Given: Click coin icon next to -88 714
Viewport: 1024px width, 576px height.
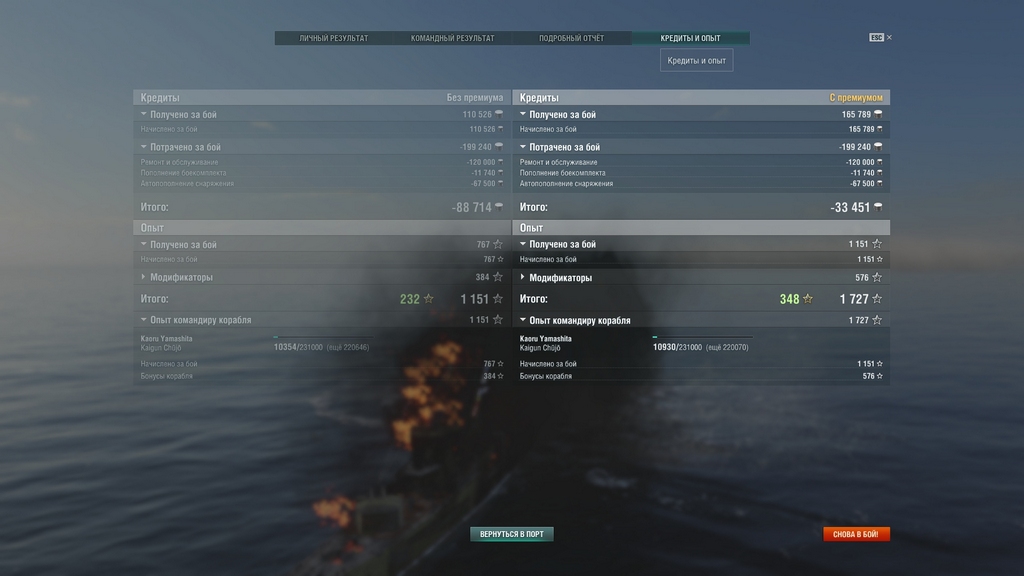Looking at the screenshot, I should [499, 207].
